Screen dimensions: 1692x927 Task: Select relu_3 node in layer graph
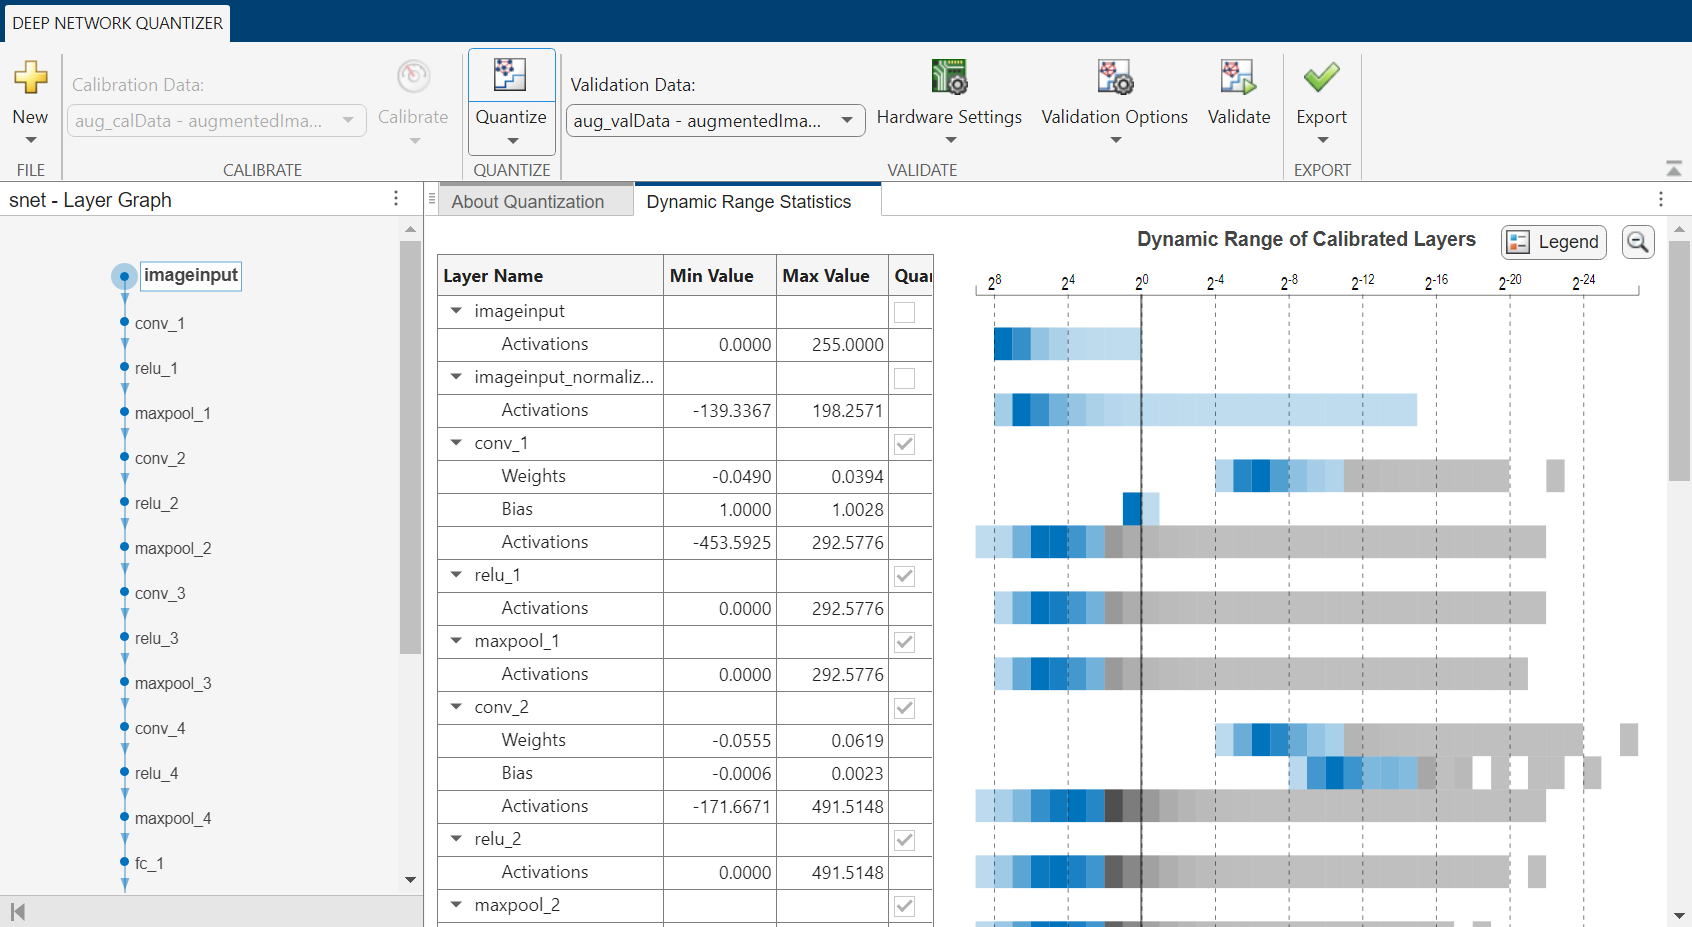(x=156, y=638)
